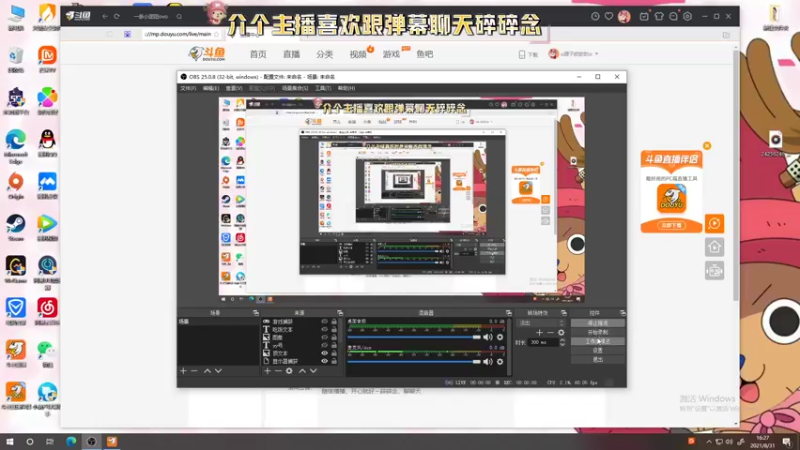Adjust the 桌面音频 volume slider
This screenshot has height=450, width=800.
414,337
